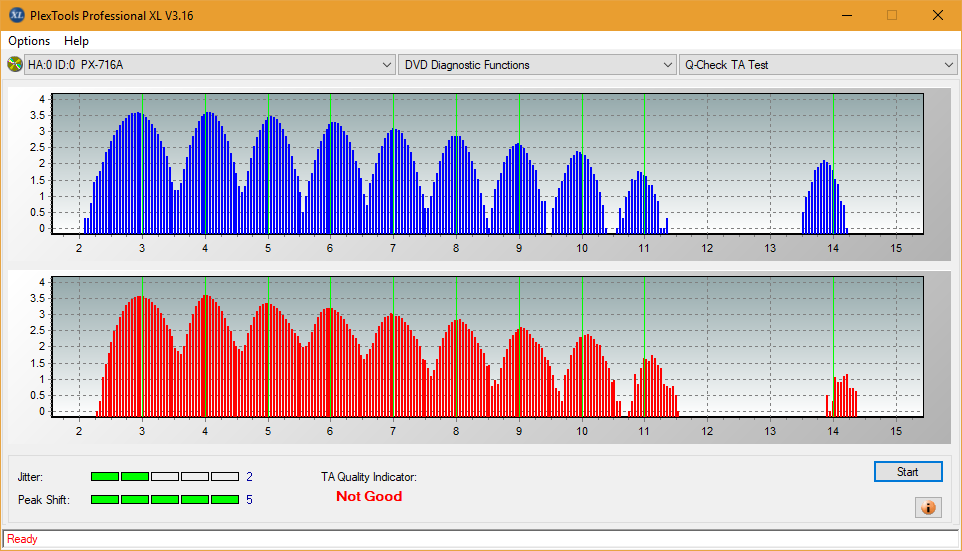Click the empty fifth Jitter bar segment

[x=225, y=476]
